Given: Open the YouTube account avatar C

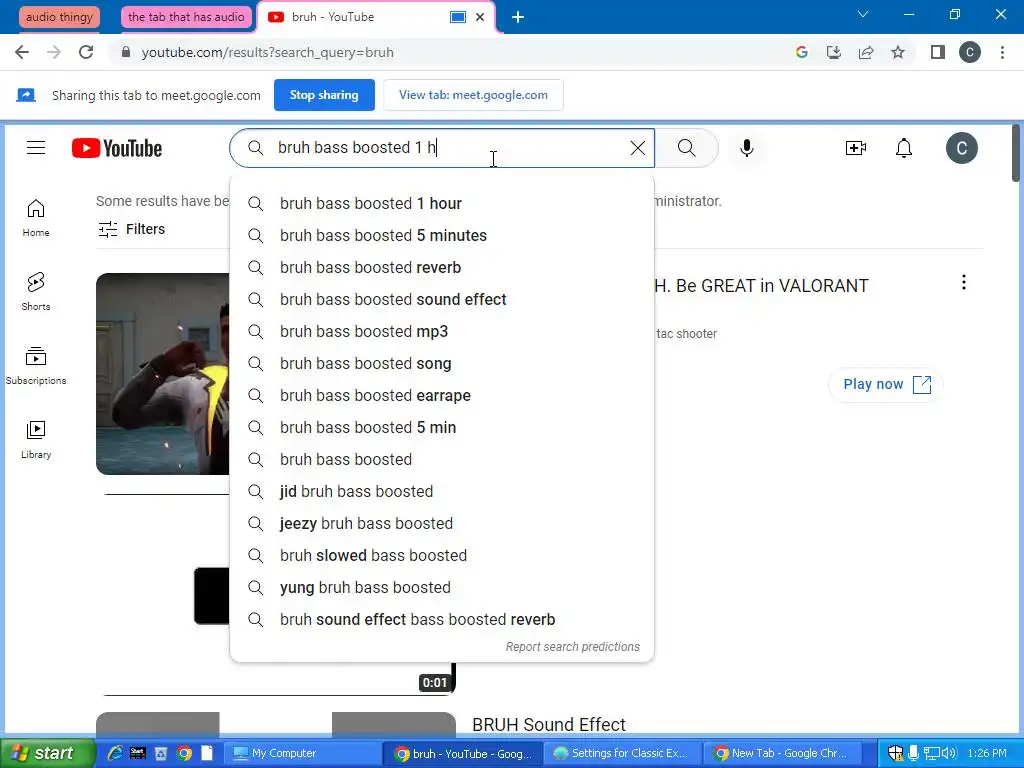Looking at the screenshot, I should click(961, 148).
